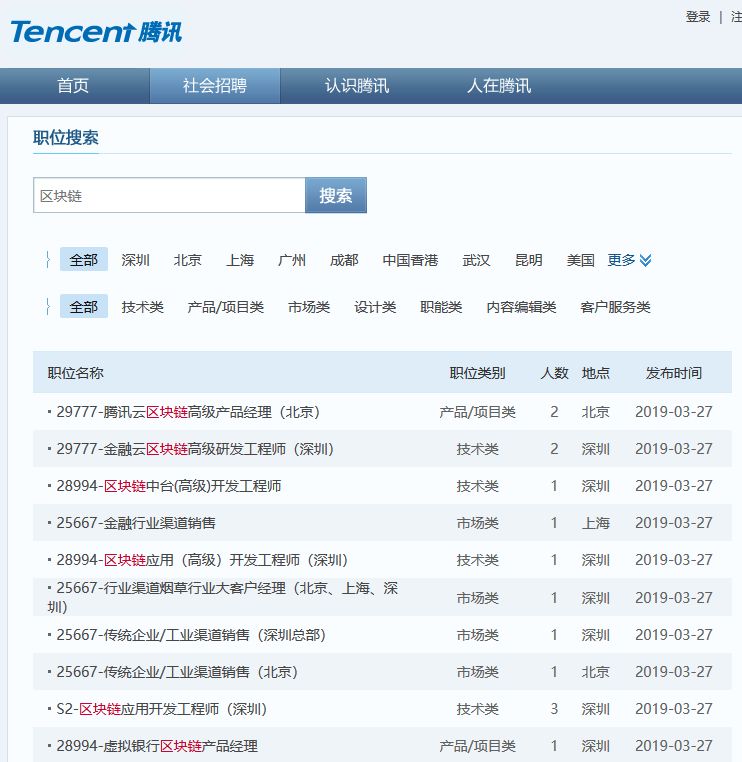The height and width of the screenshot is (762, 742).
Task: Click the 搜索 search button
Action: (336, 195)
